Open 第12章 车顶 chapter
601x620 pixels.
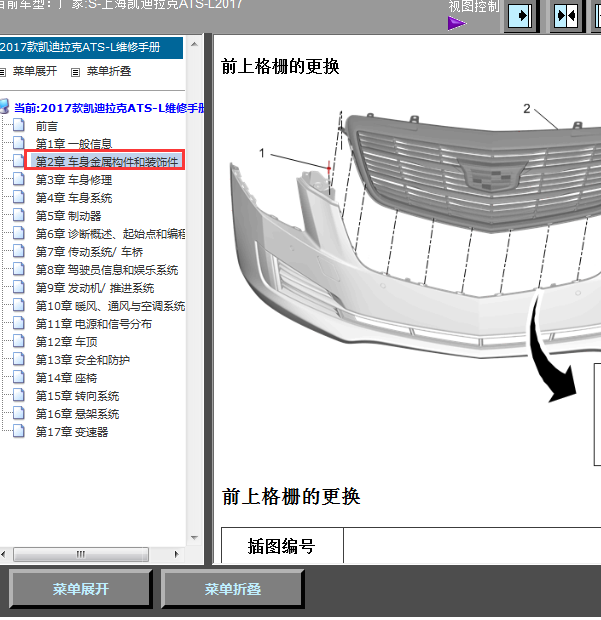pos(66,342)
